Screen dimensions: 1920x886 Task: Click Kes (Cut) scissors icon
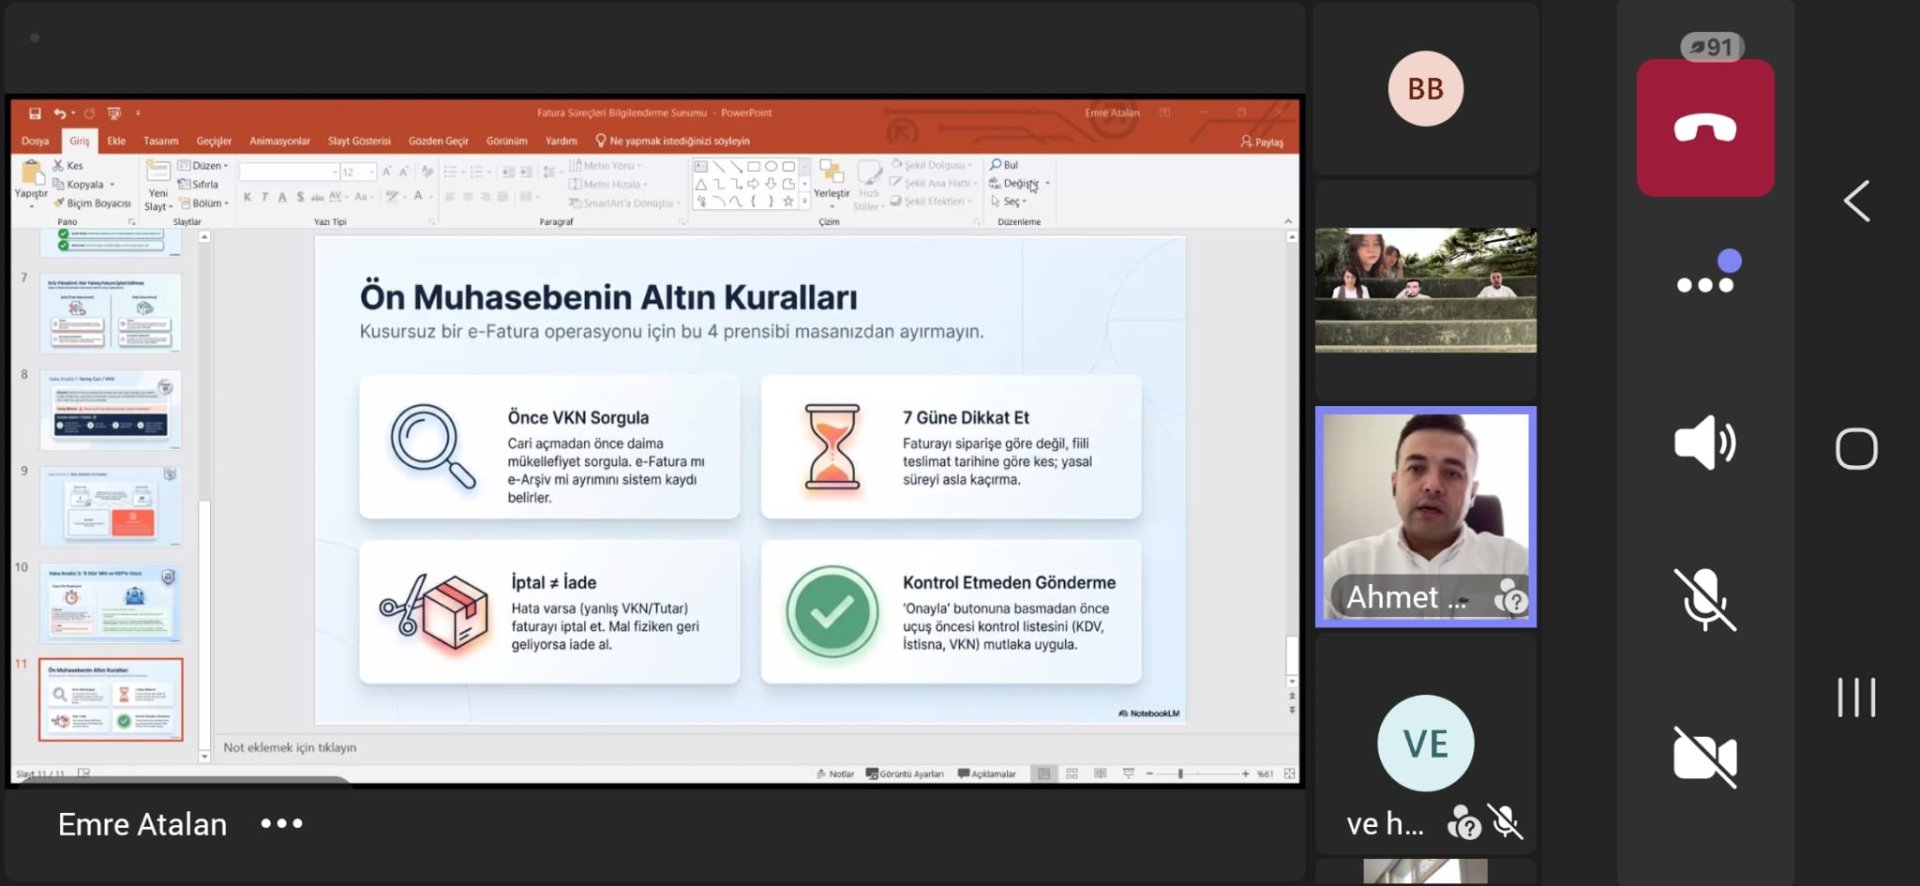coord(58,165)
